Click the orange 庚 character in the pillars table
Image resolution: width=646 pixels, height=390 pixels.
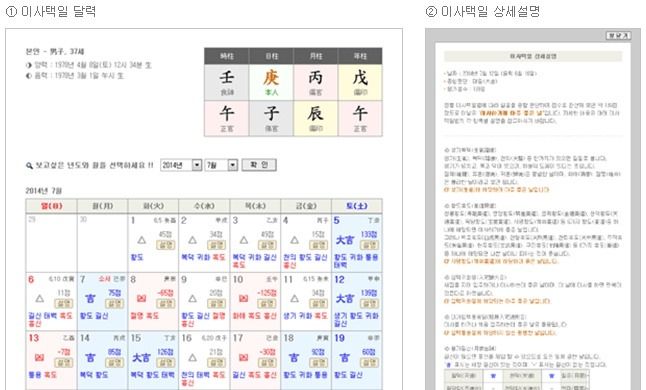click(x=271, y=77)
